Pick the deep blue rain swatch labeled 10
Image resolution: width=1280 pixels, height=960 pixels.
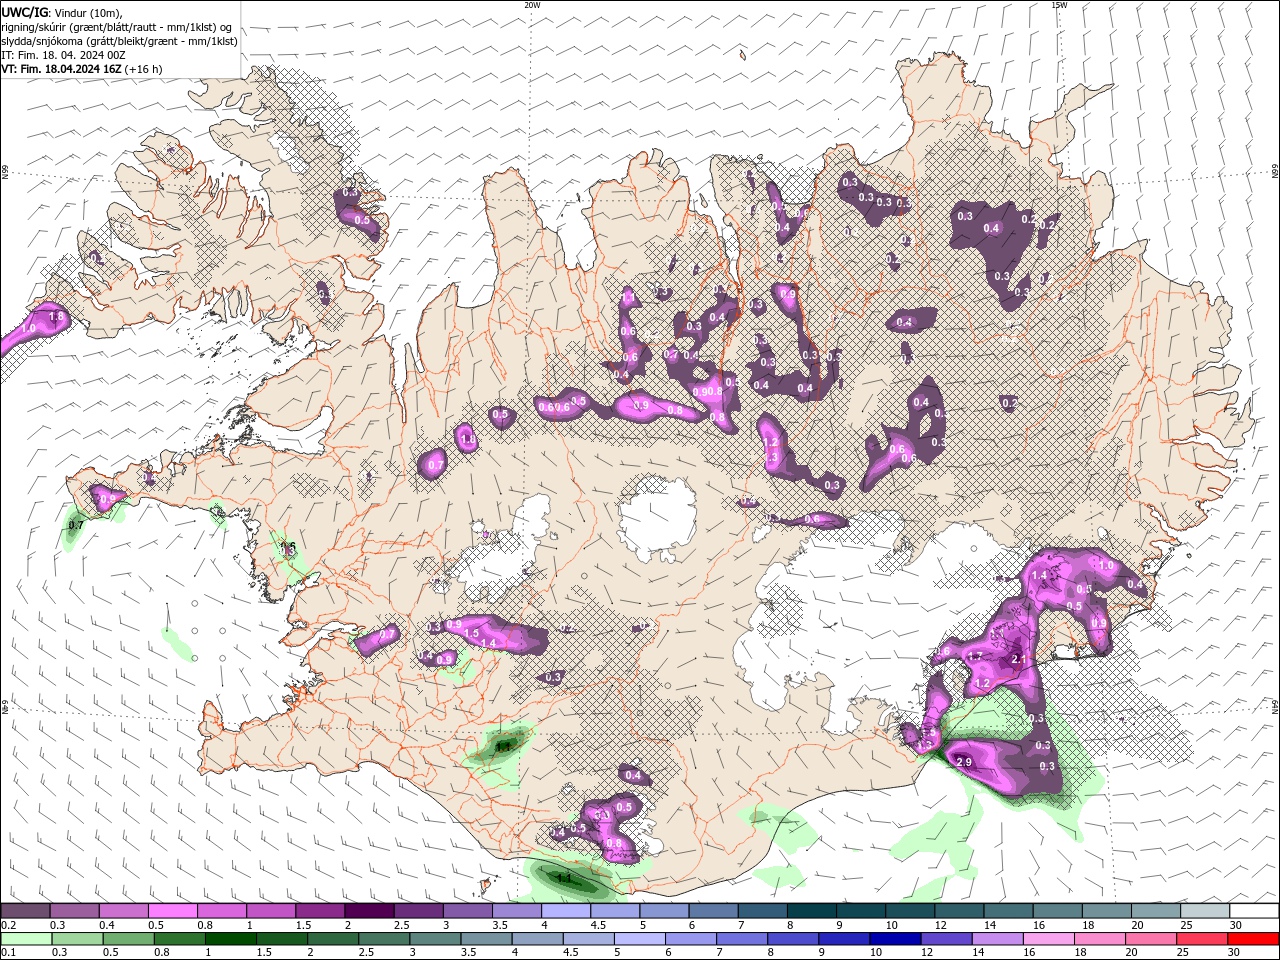pos(894,939)
